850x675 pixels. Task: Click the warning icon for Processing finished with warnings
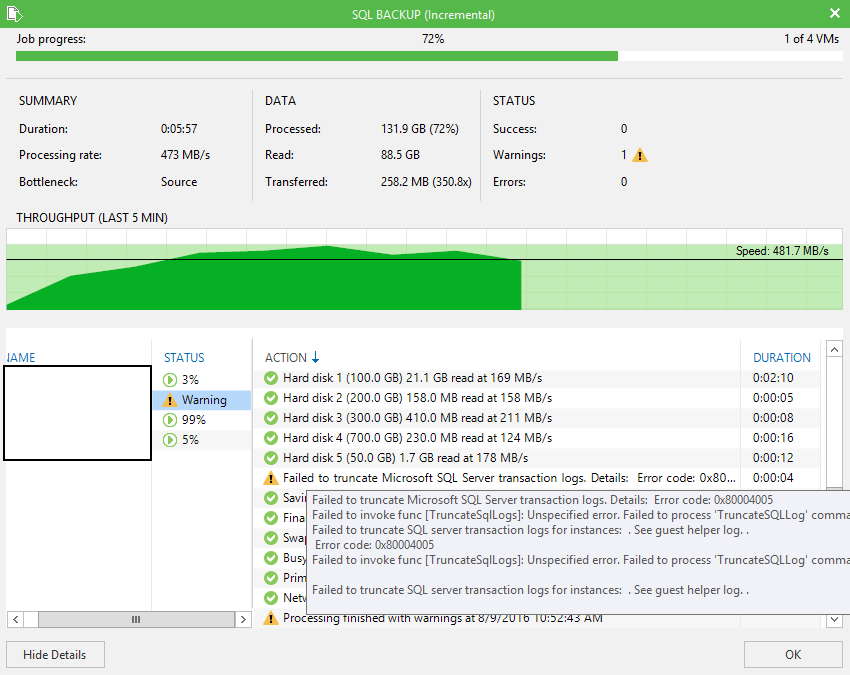click(271, 618)
